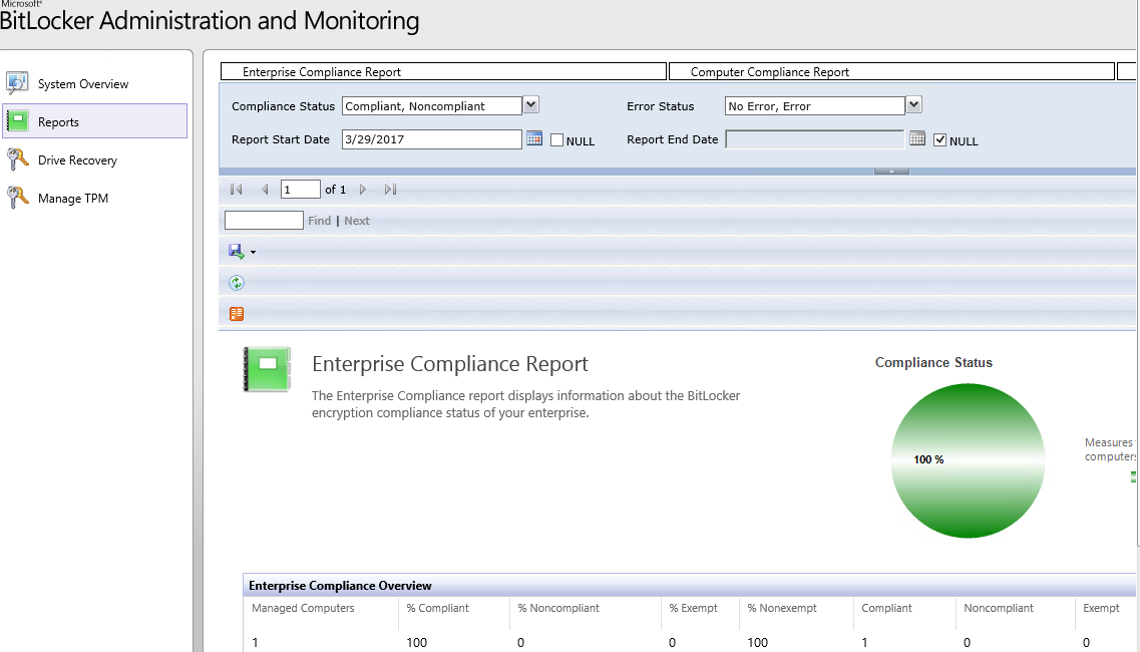Go to the next report page

tap(363, 189)
